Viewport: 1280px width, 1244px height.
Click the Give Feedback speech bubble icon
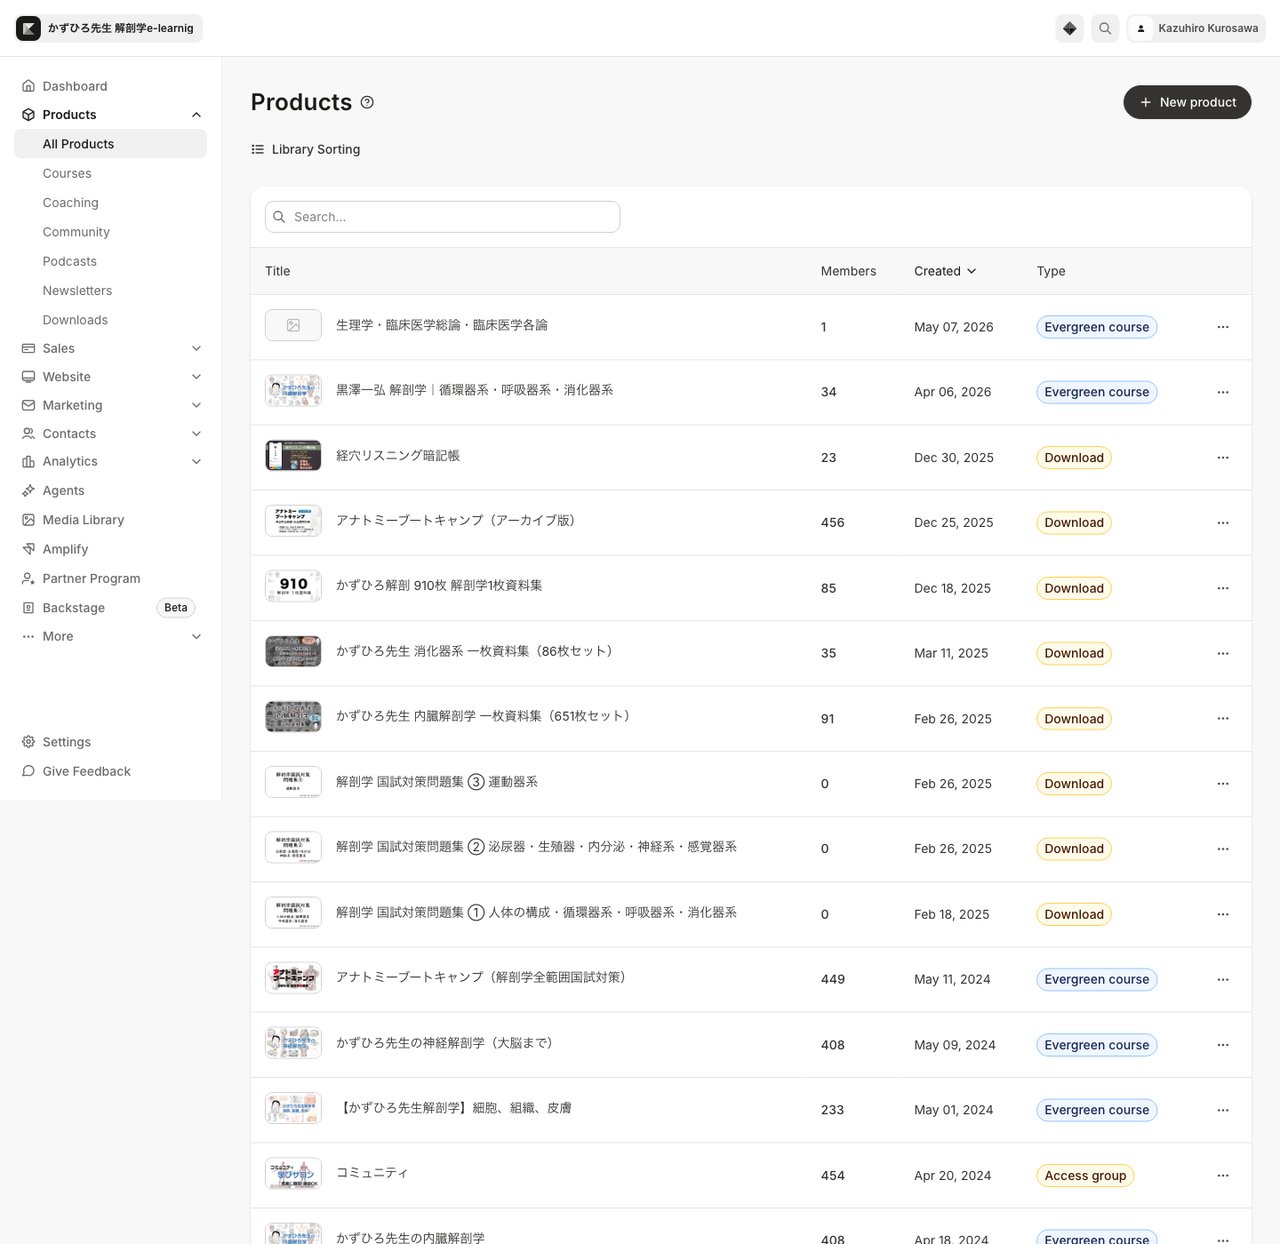click(x=28, y=771)
